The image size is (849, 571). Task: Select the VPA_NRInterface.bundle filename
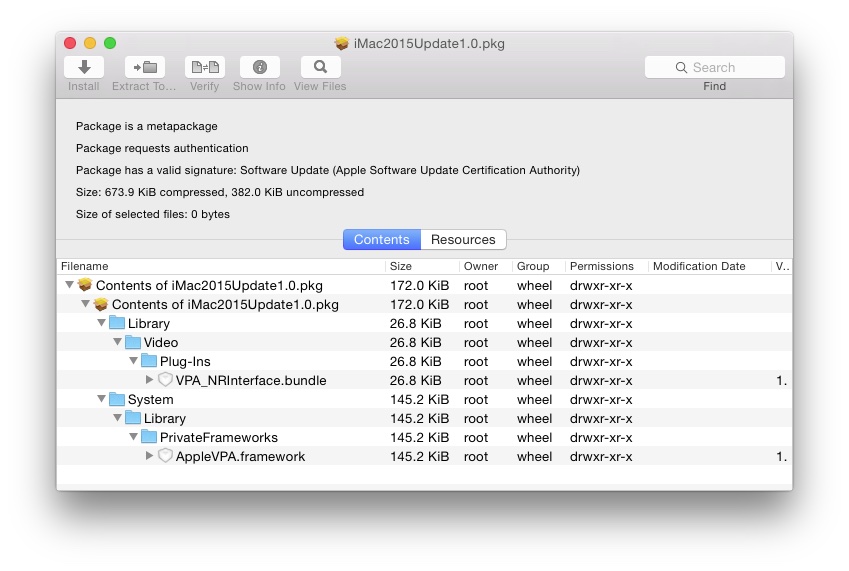click(251, 380)
